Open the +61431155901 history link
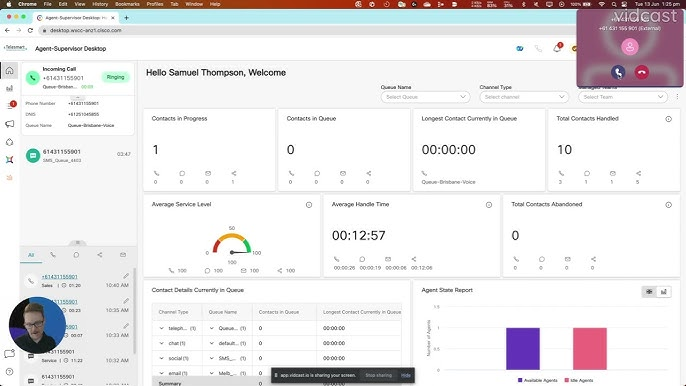 point(60,277)
